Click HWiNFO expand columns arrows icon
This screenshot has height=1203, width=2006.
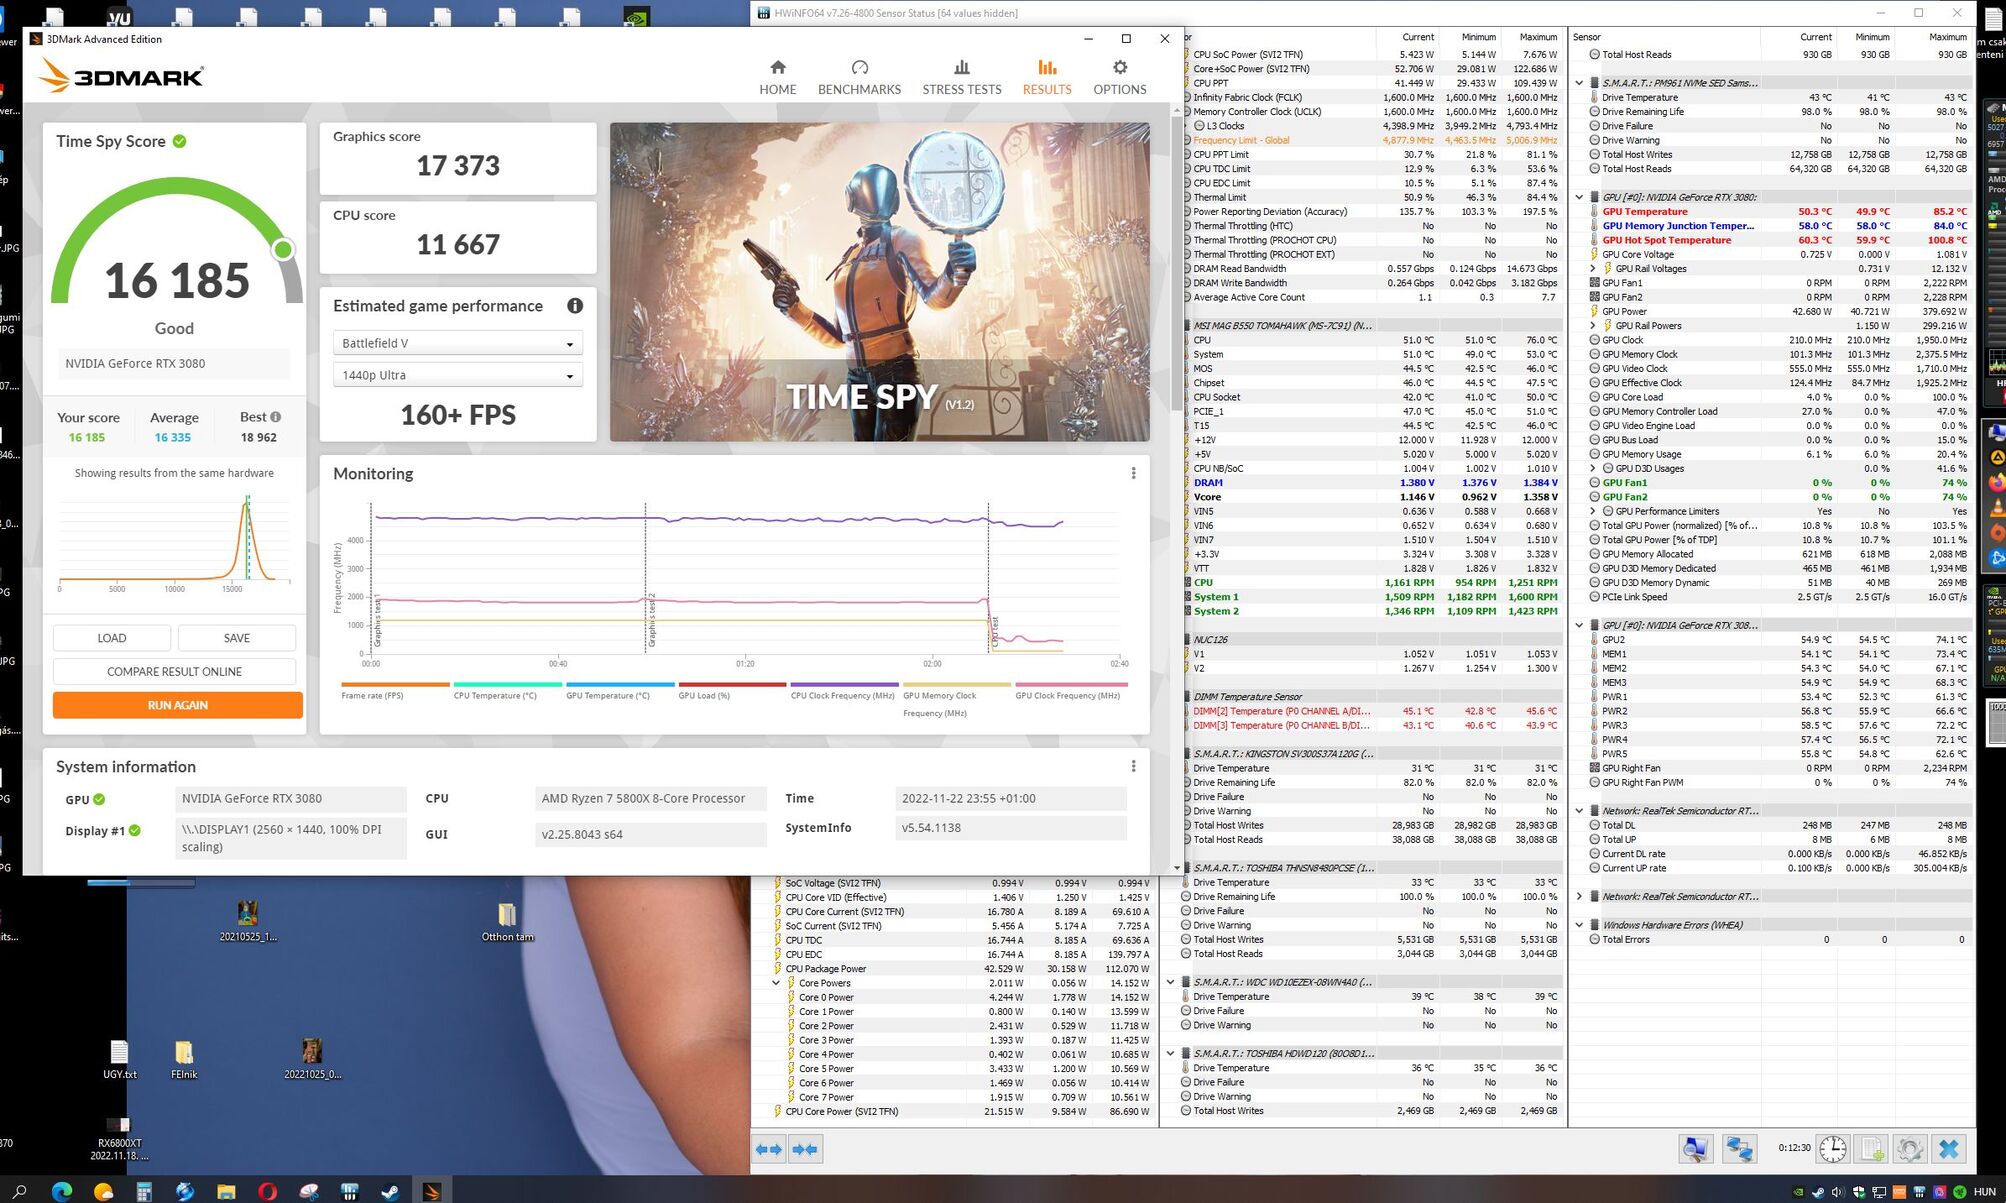[769, 1149]
